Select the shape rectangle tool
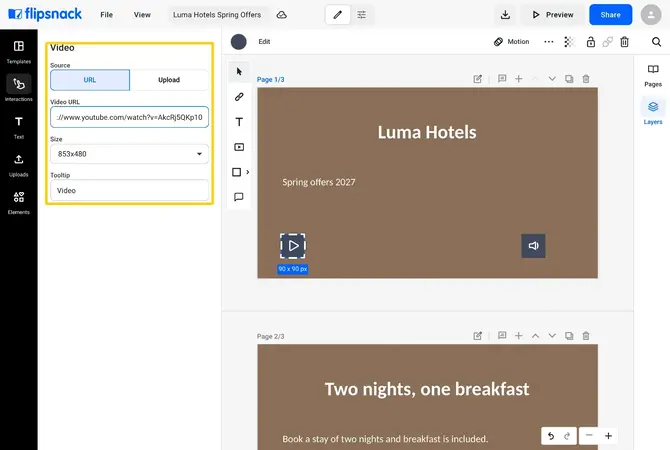This screenshot has height=450, width=670. click(236, 172)
